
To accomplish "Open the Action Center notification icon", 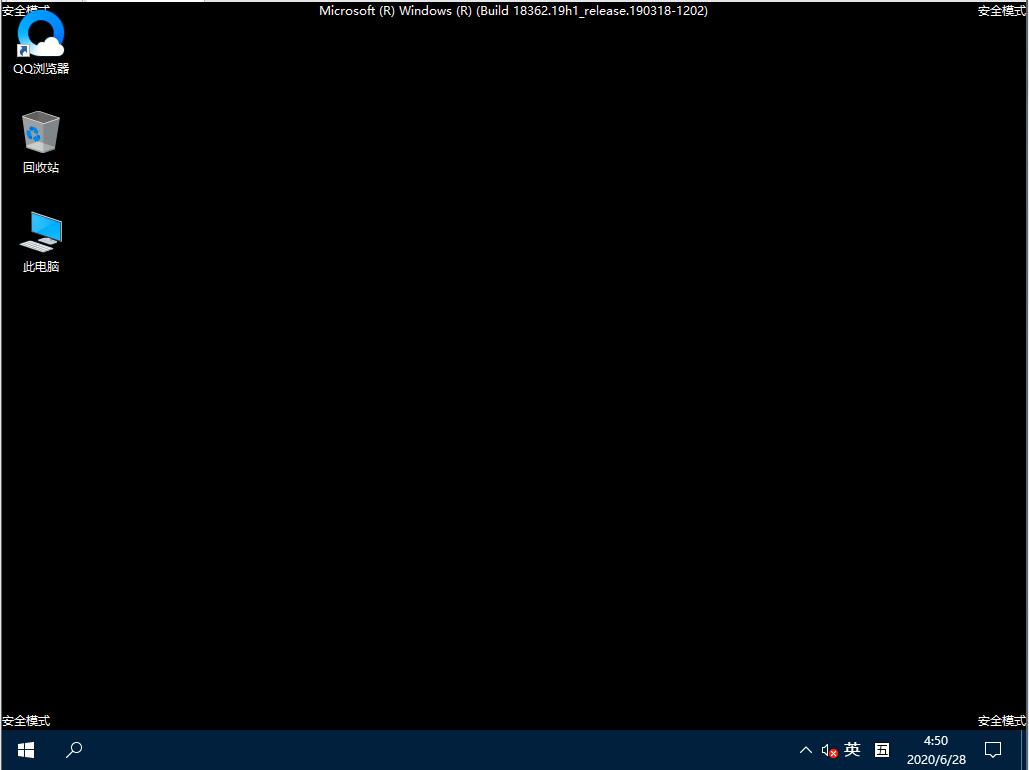I will tap(992, 749).
